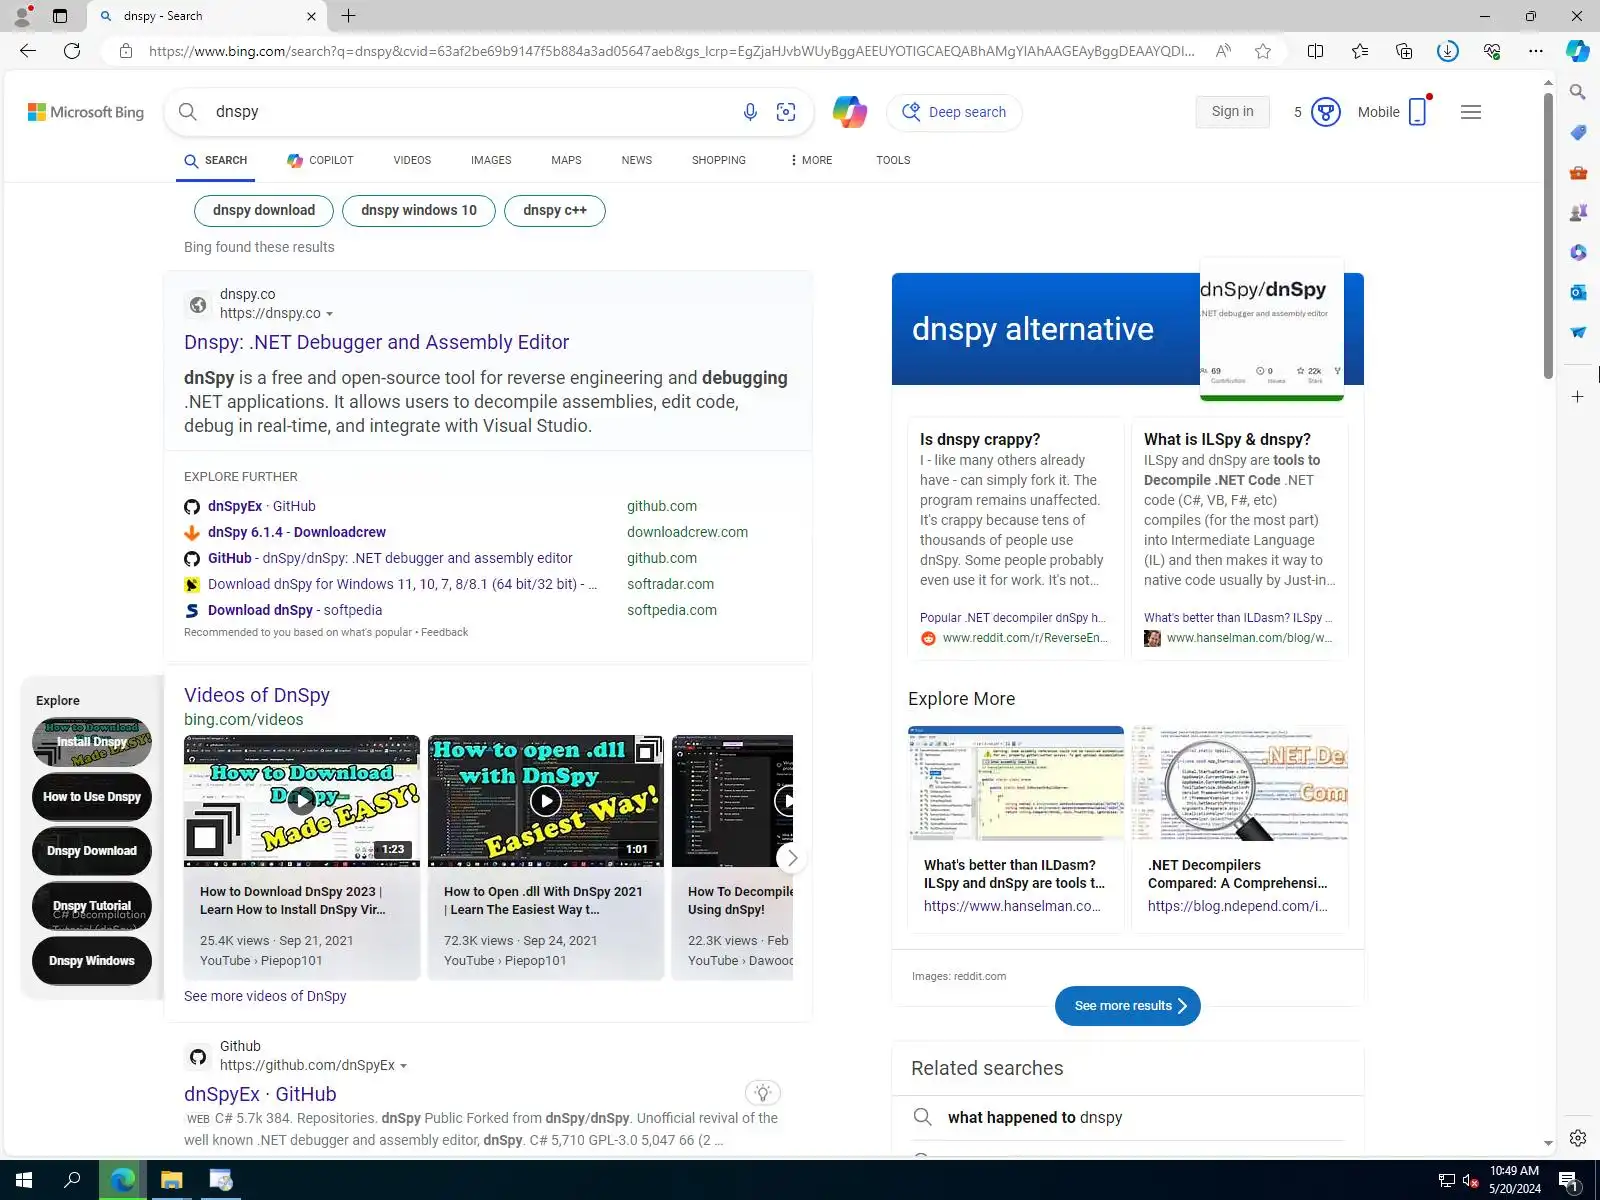The height and width of the screenshot is (1200, 1600).
Task: Open tab actions menu icon
Action: (x=60, y=16)
